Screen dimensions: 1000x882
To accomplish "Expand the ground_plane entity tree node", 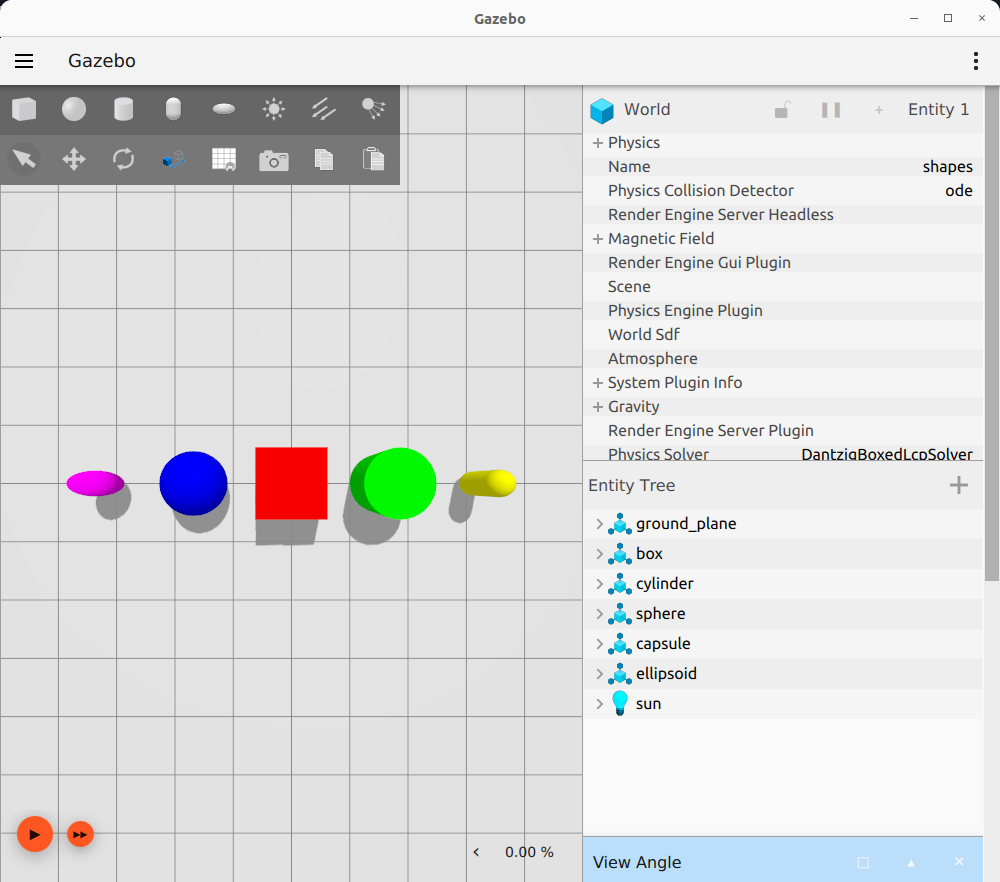I will click(x=599, y=524).
